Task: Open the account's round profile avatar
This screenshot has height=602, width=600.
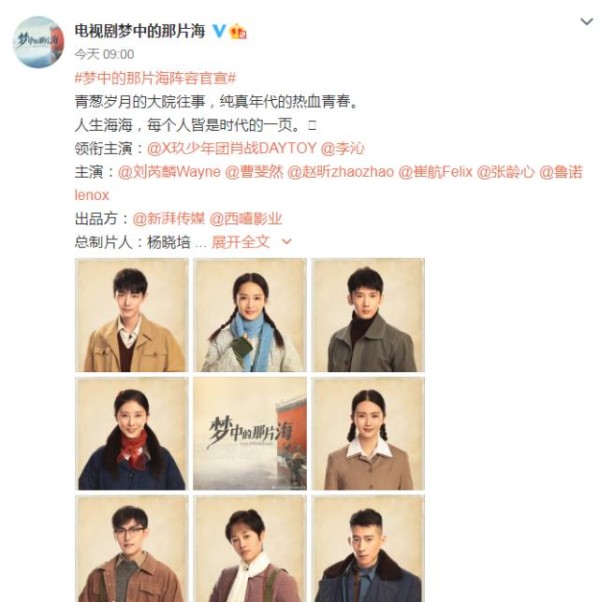Action: 38,41
